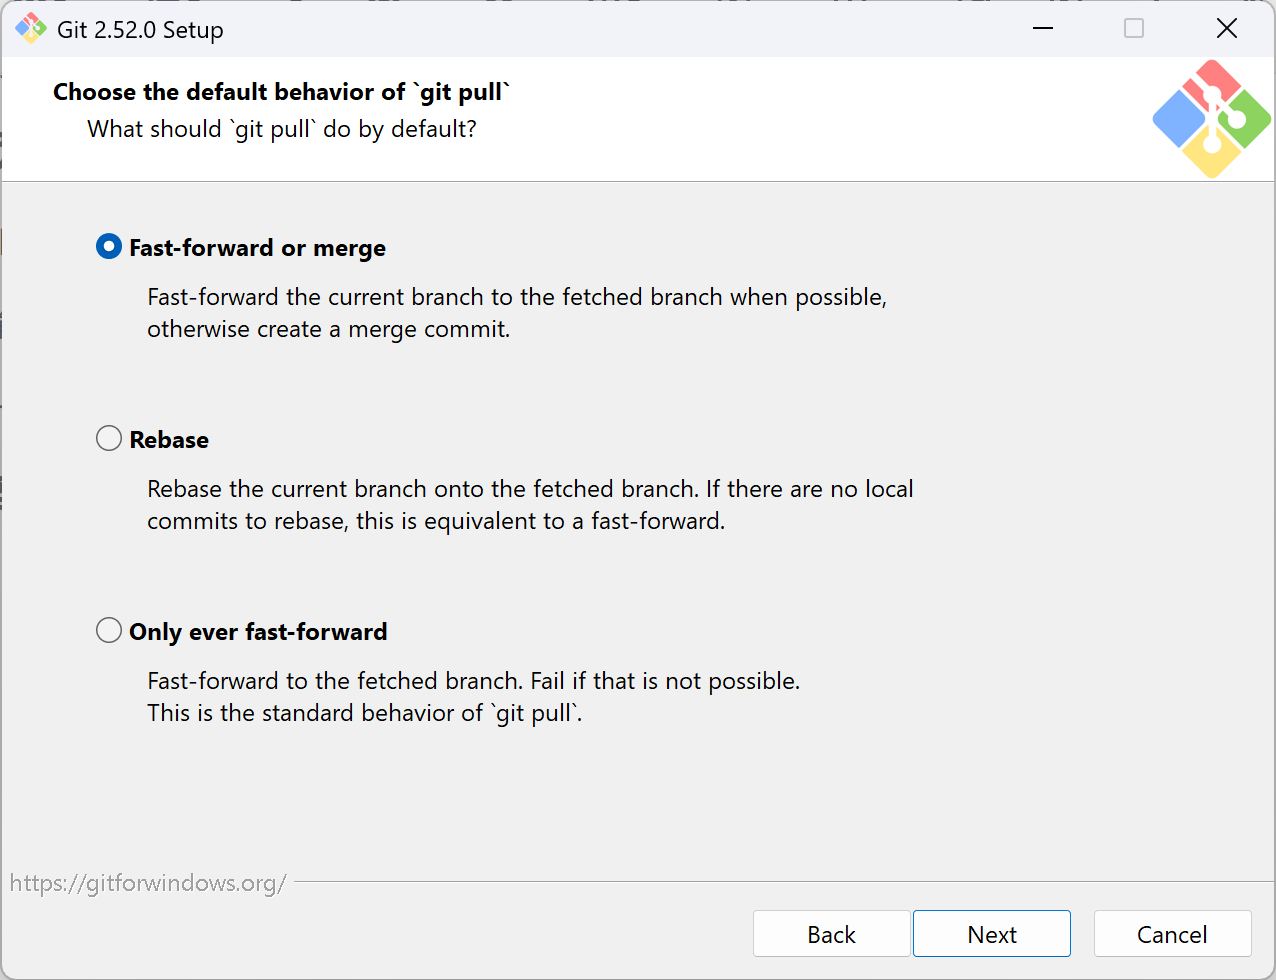This screenshot has width=1276, height=980.
Task: Click the "Choose the default behavior of `git pull`" heading
Action: (x=281, y=92)
